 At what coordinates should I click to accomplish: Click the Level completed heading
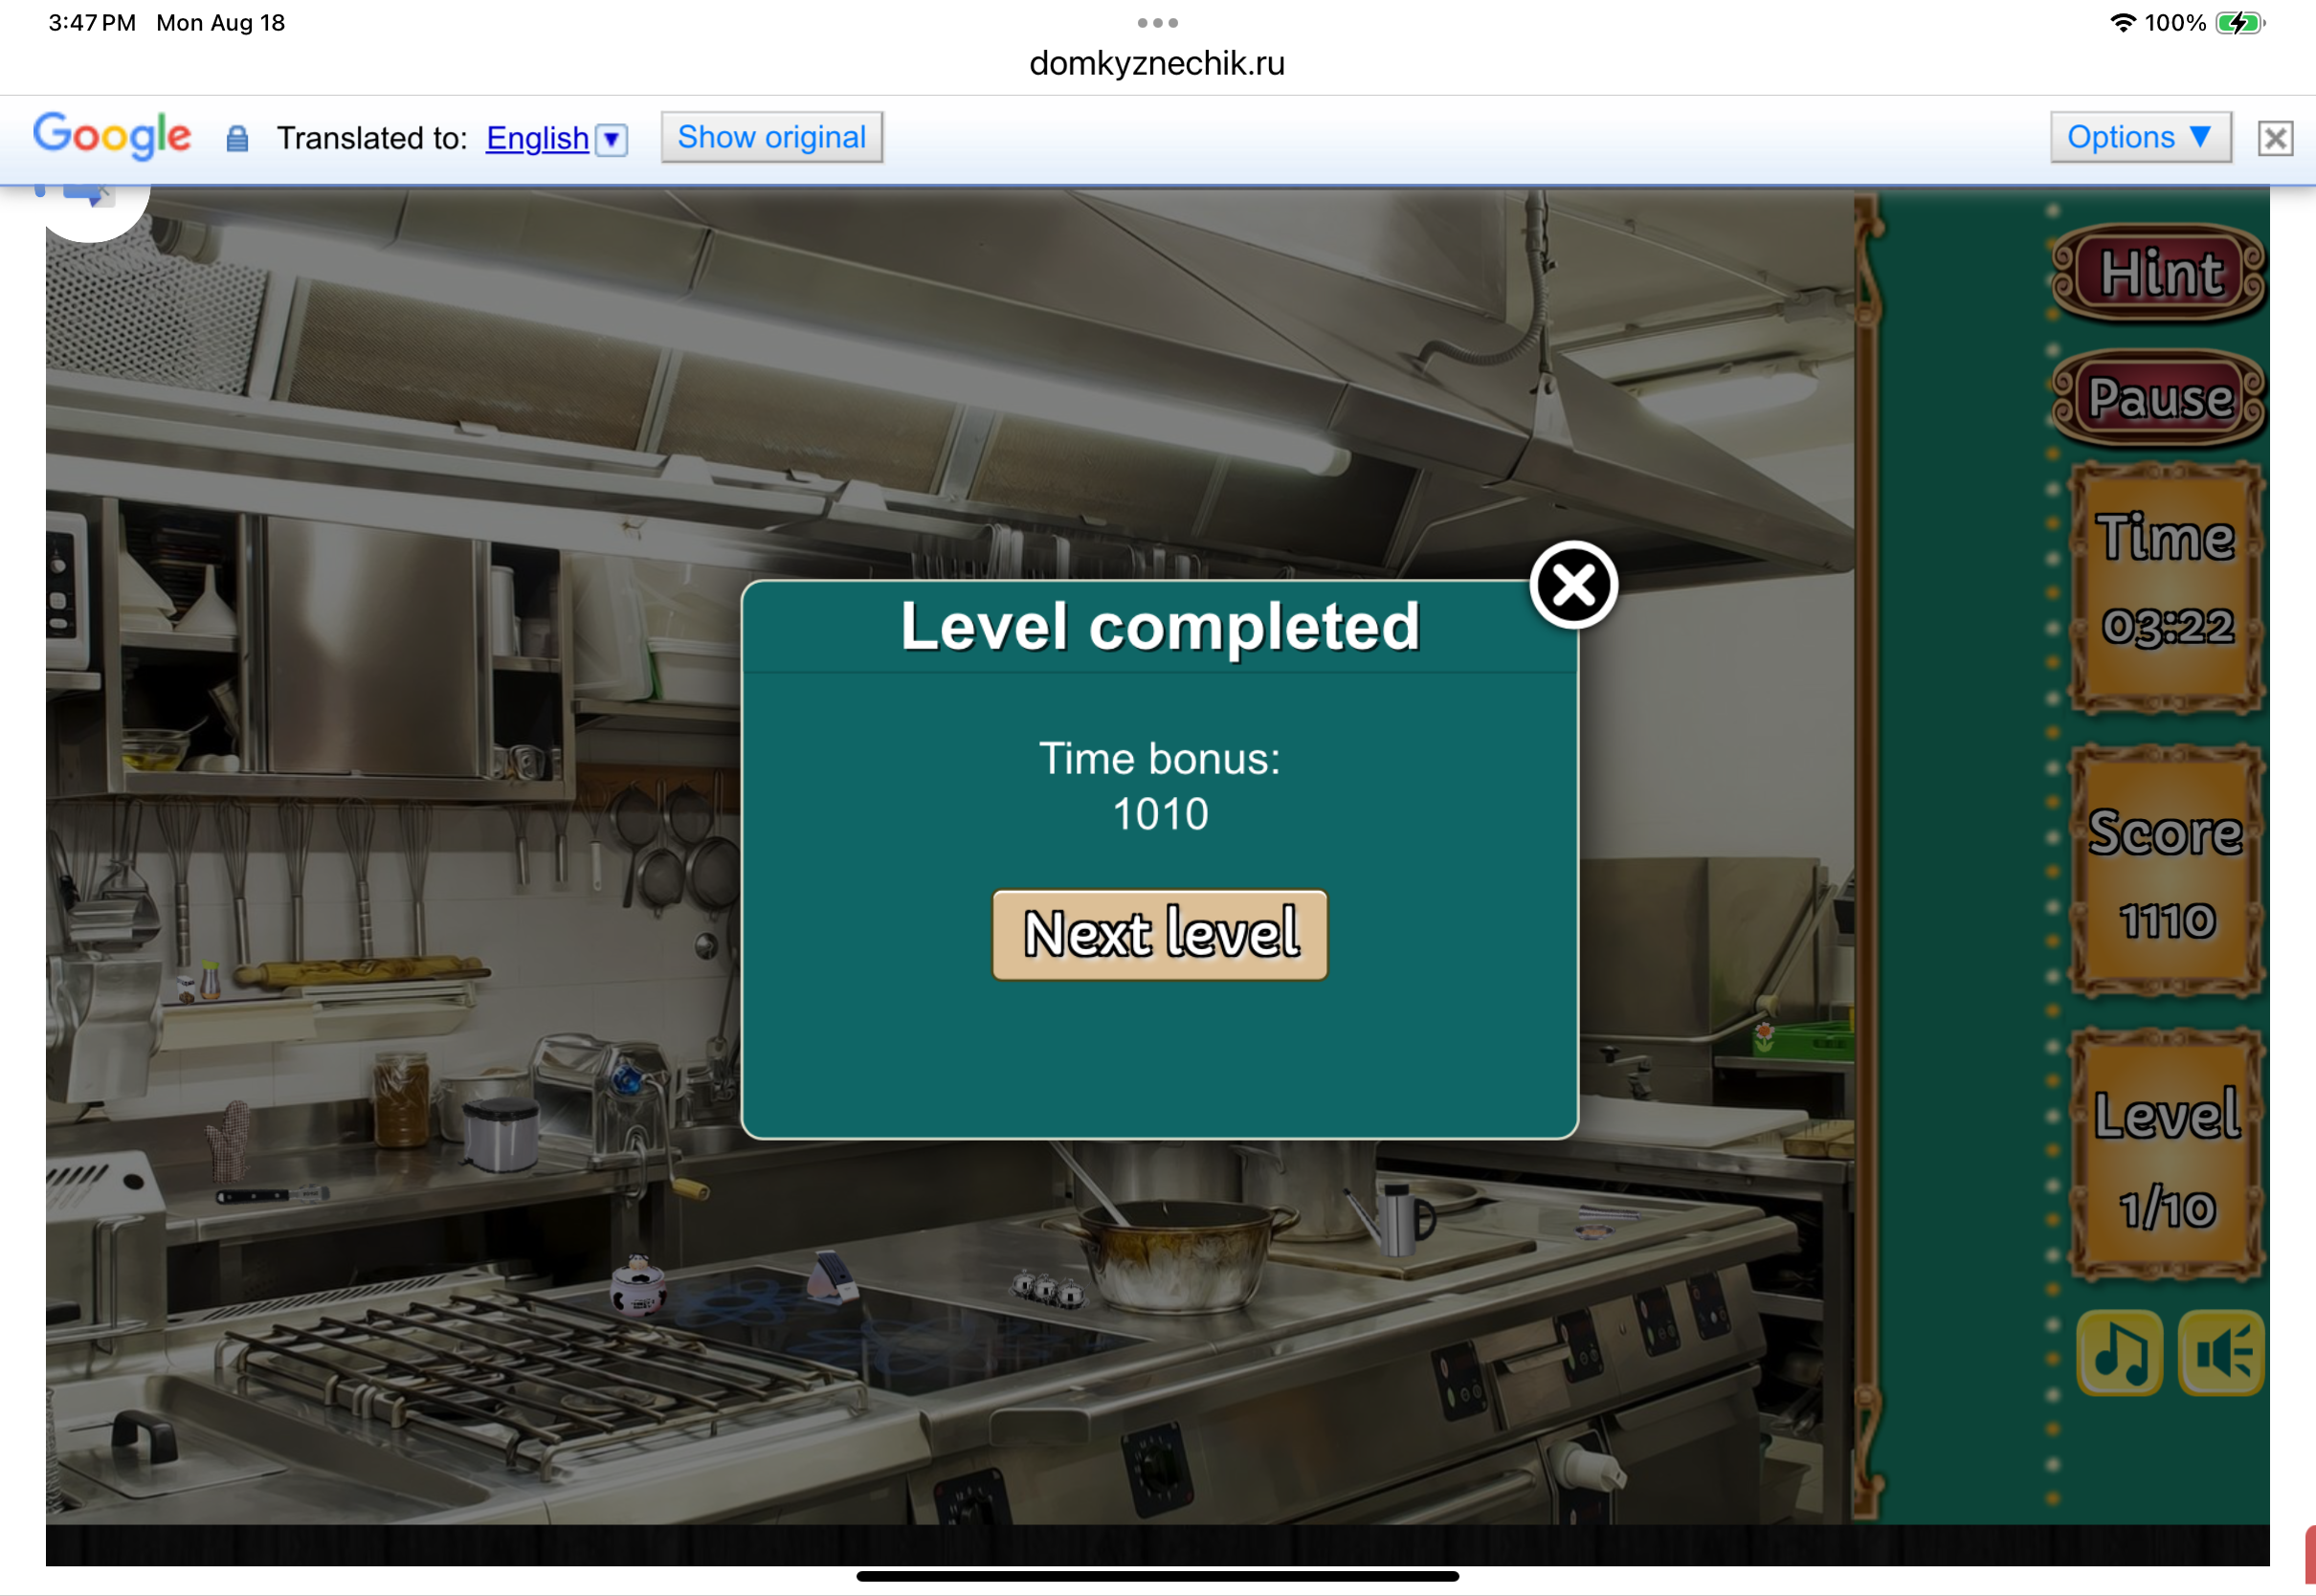click(x=1160, y=627)
